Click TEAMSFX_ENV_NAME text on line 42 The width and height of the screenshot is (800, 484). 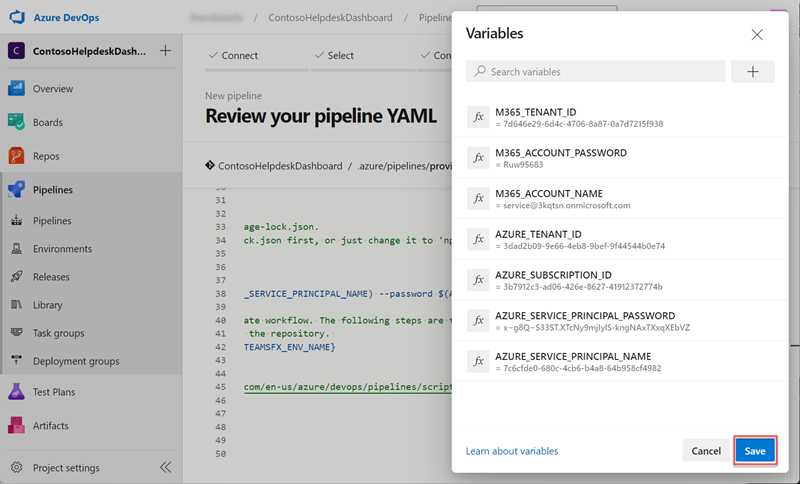click(289, 347)
